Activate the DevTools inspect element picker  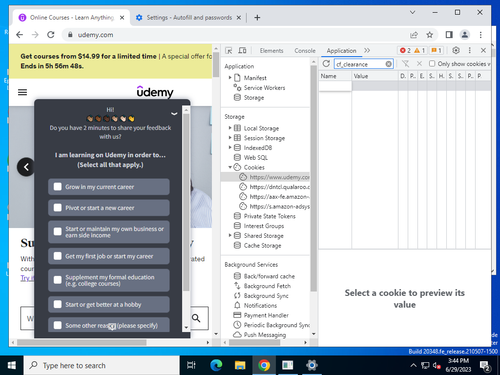229,50
